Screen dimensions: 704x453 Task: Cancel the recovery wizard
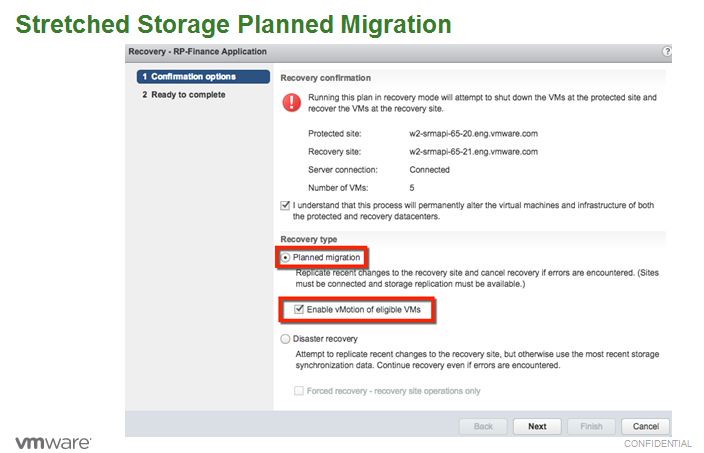coord(645,426)
